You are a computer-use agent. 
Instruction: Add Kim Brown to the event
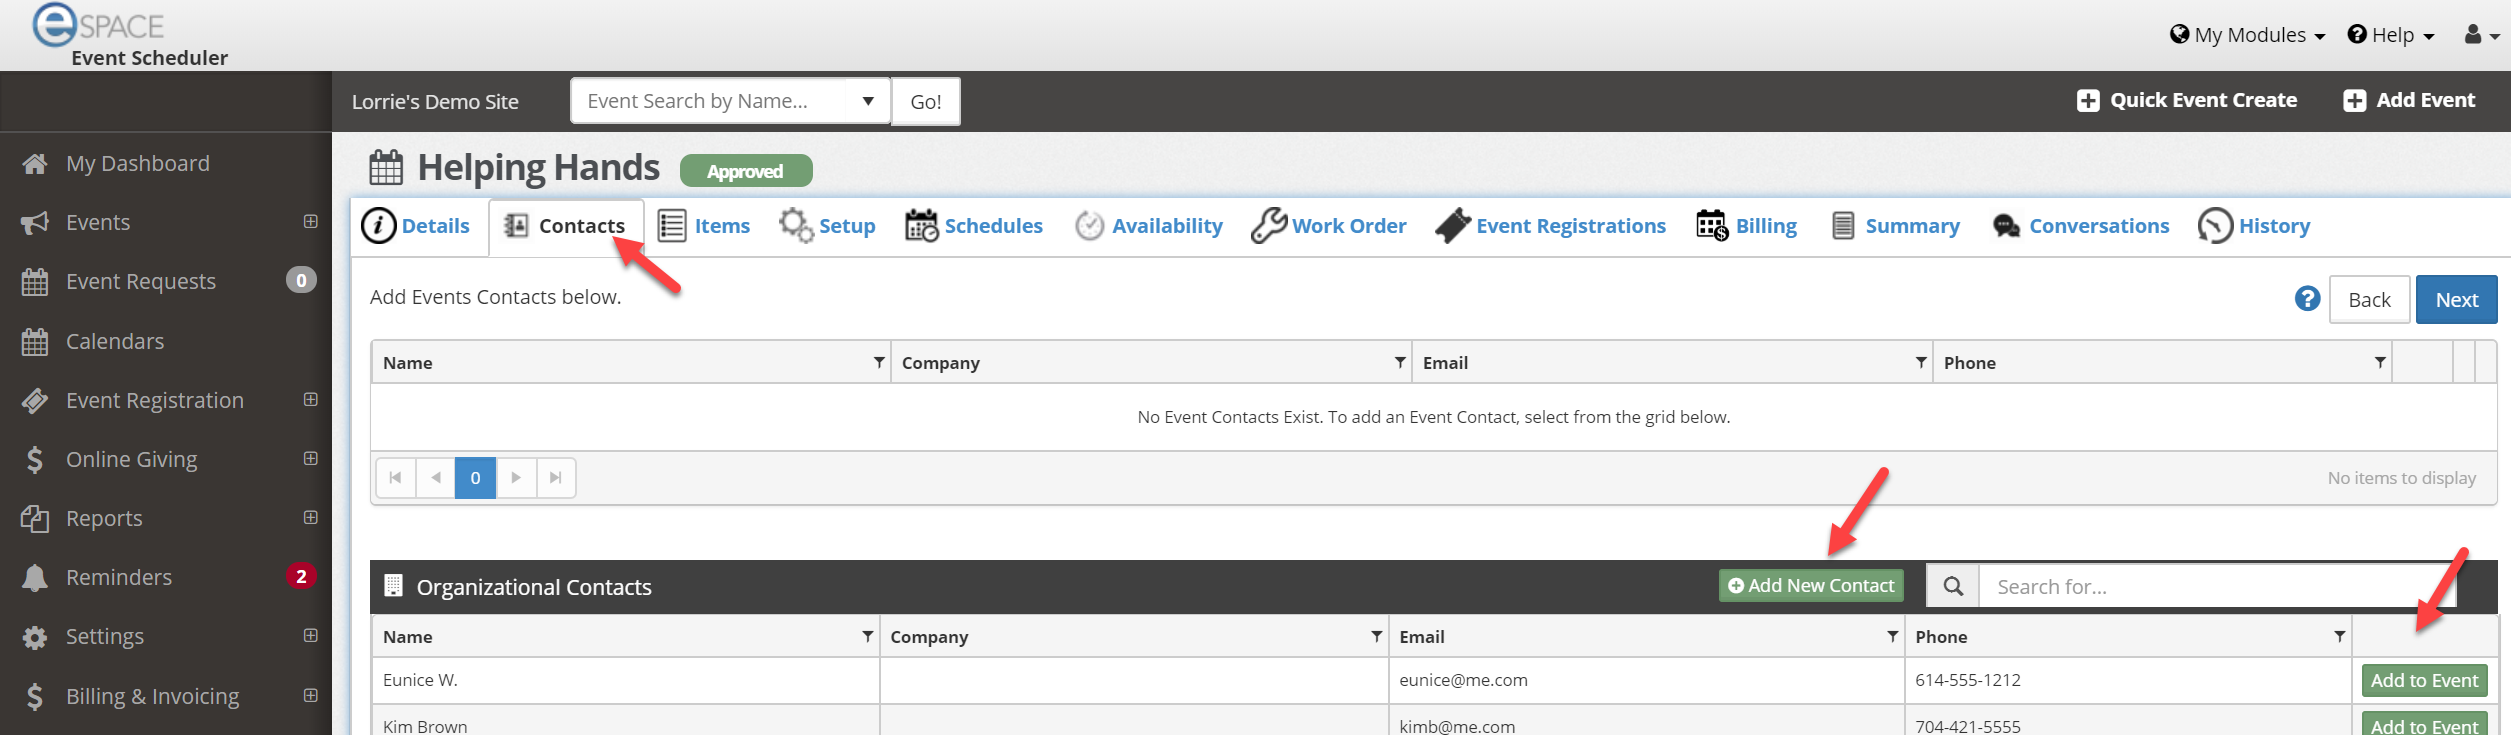pyautogui.click(x=2424, y=724)
